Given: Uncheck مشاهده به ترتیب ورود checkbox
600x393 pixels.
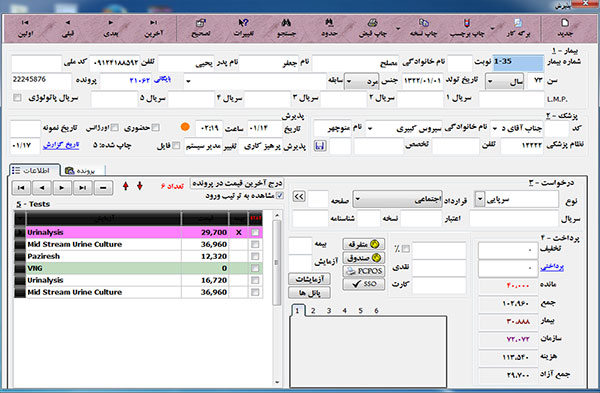Looking at the screenshot, I should (280, 196).
